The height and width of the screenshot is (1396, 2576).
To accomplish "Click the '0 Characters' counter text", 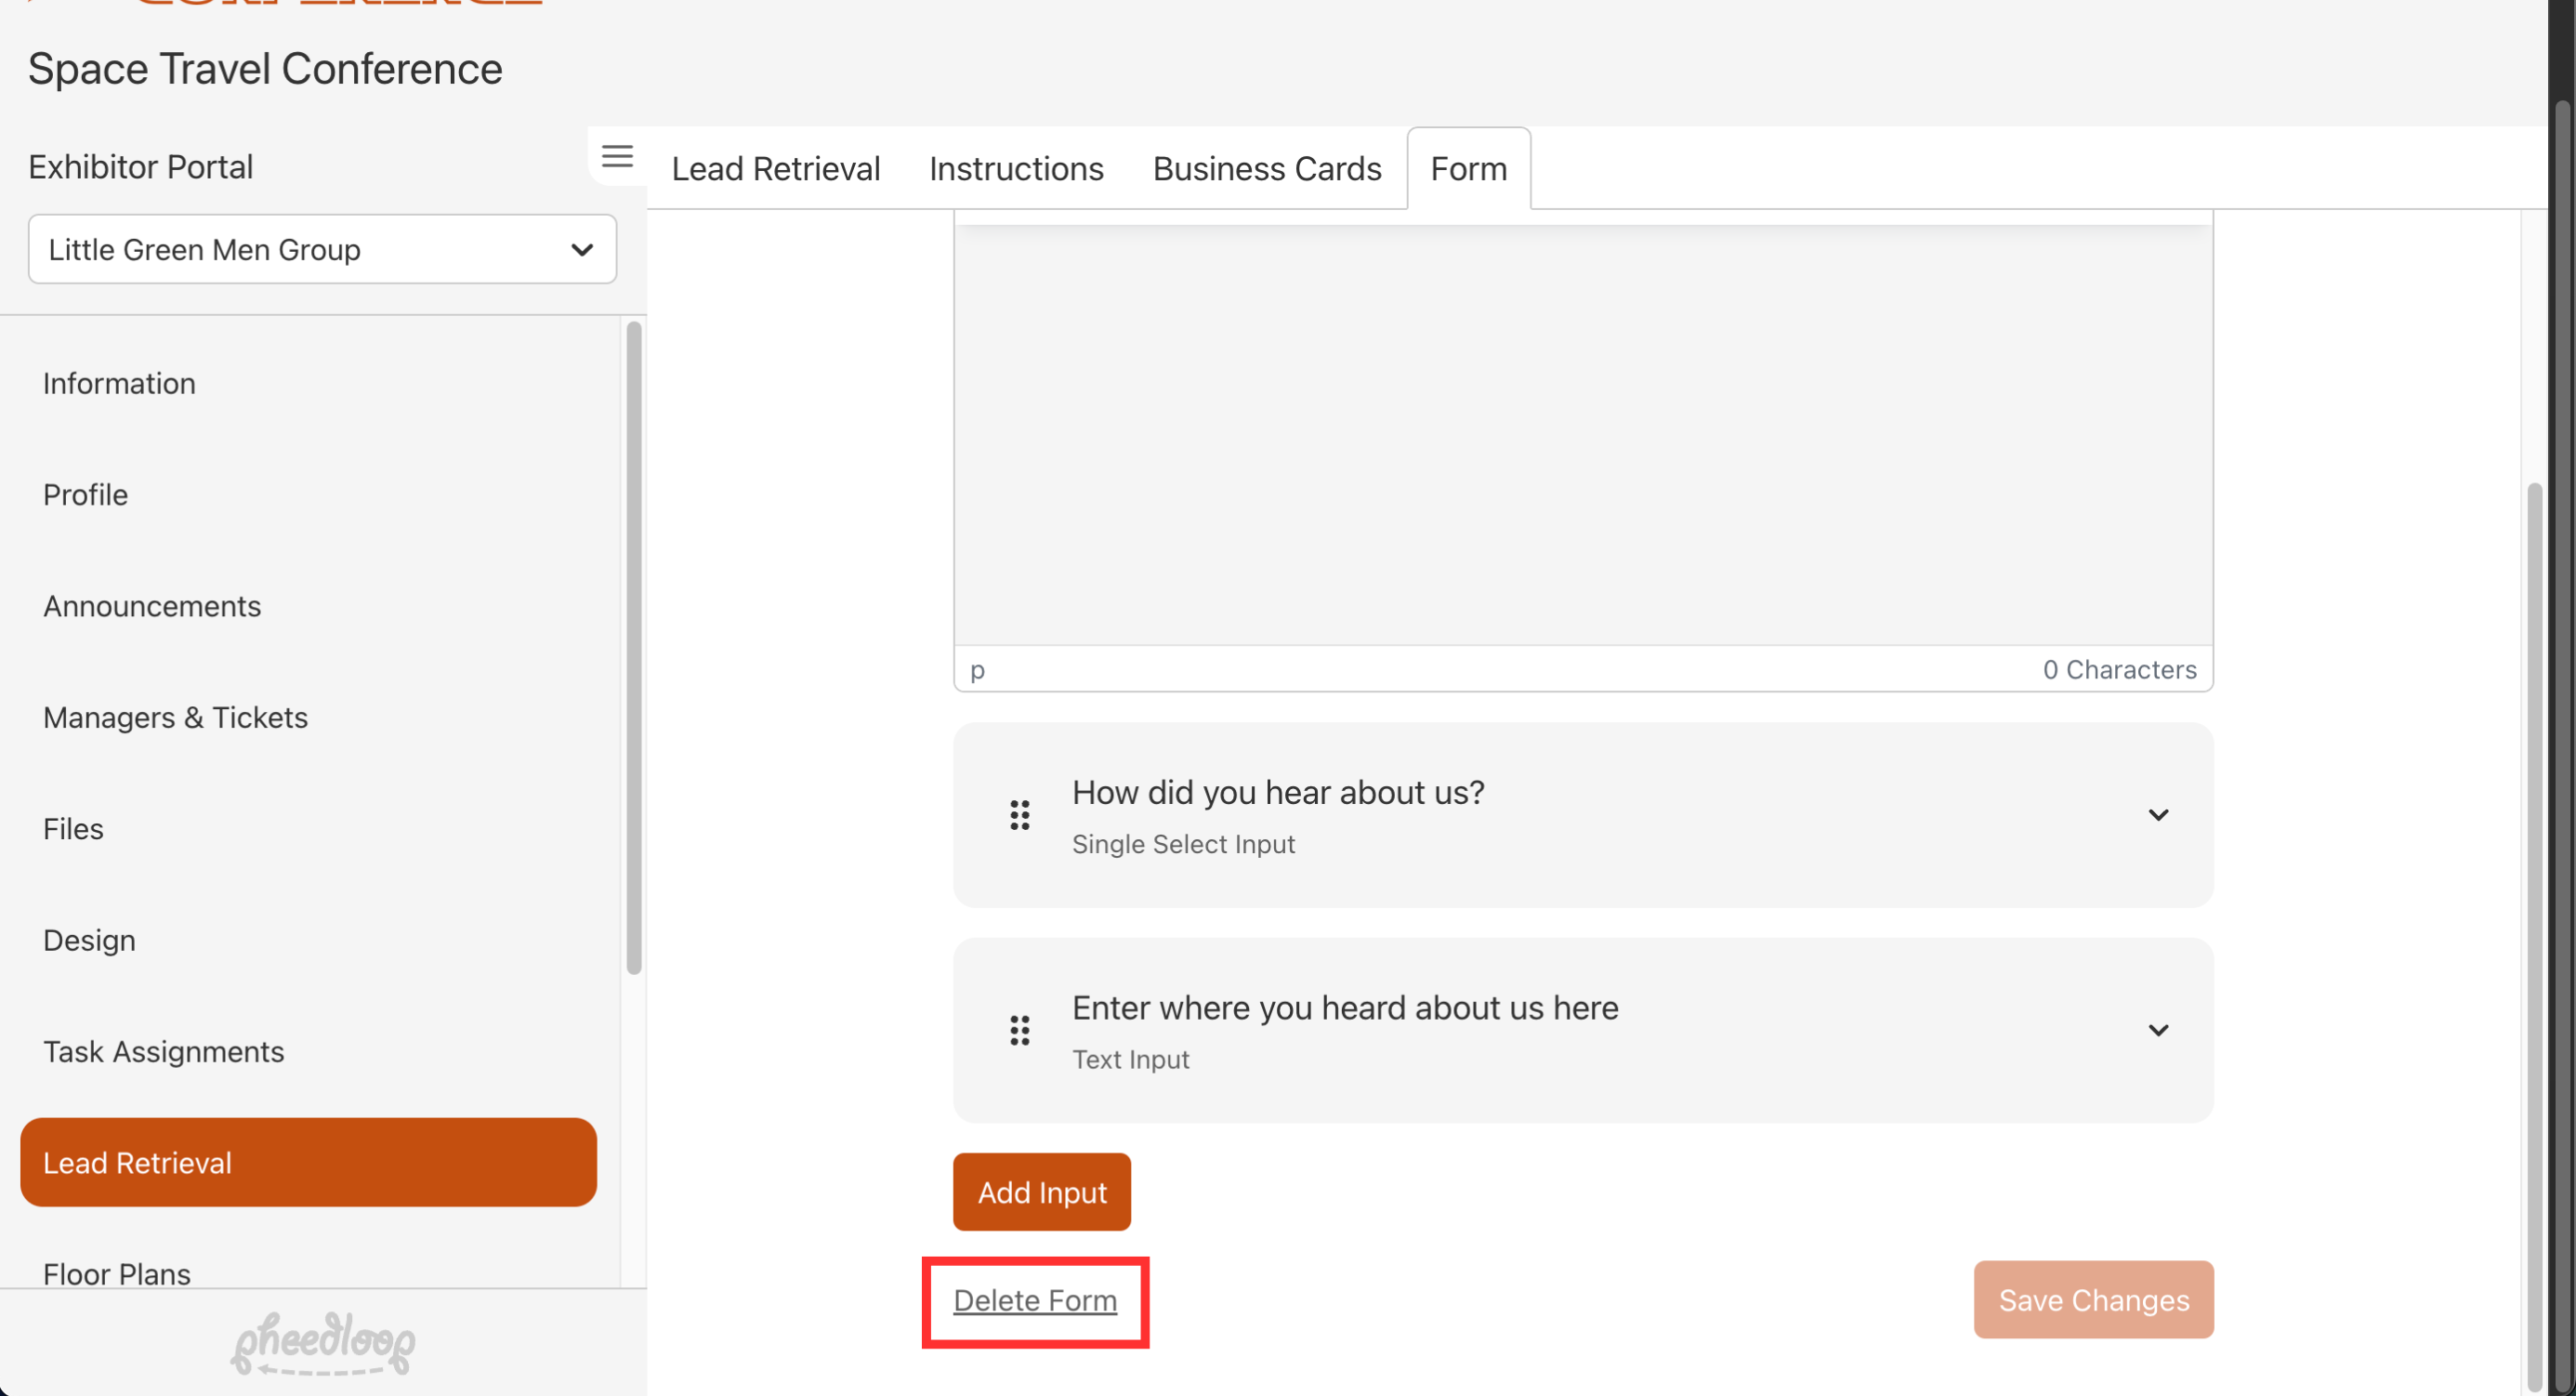I will click(2119, 669).
